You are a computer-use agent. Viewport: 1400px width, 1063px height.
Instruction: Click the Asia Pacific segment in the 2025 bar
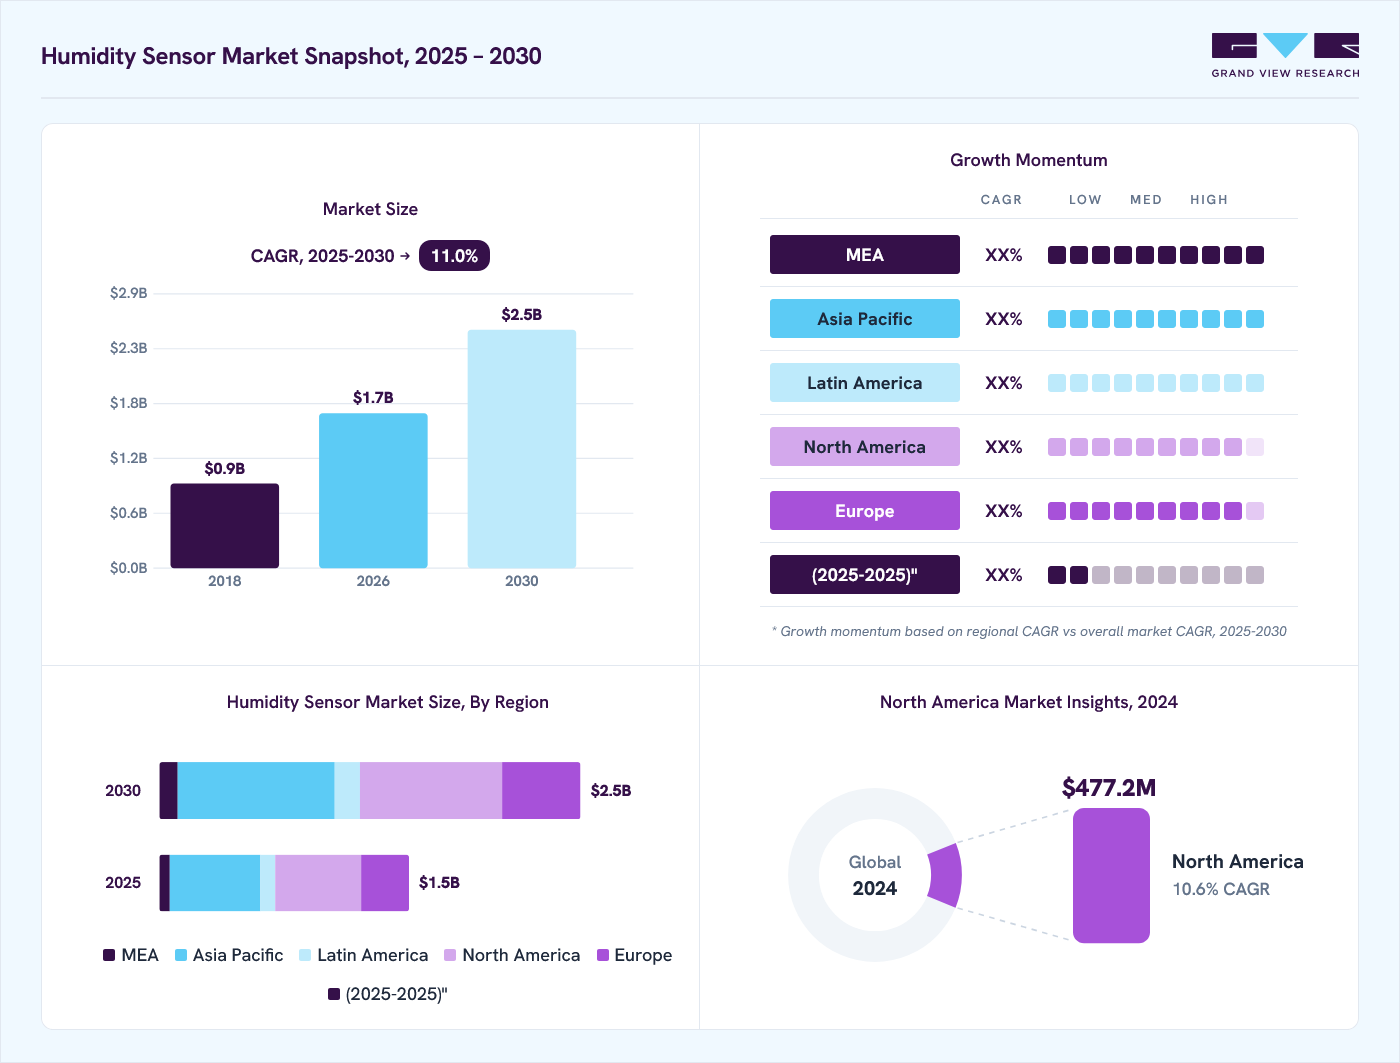[x=215, y=883]
